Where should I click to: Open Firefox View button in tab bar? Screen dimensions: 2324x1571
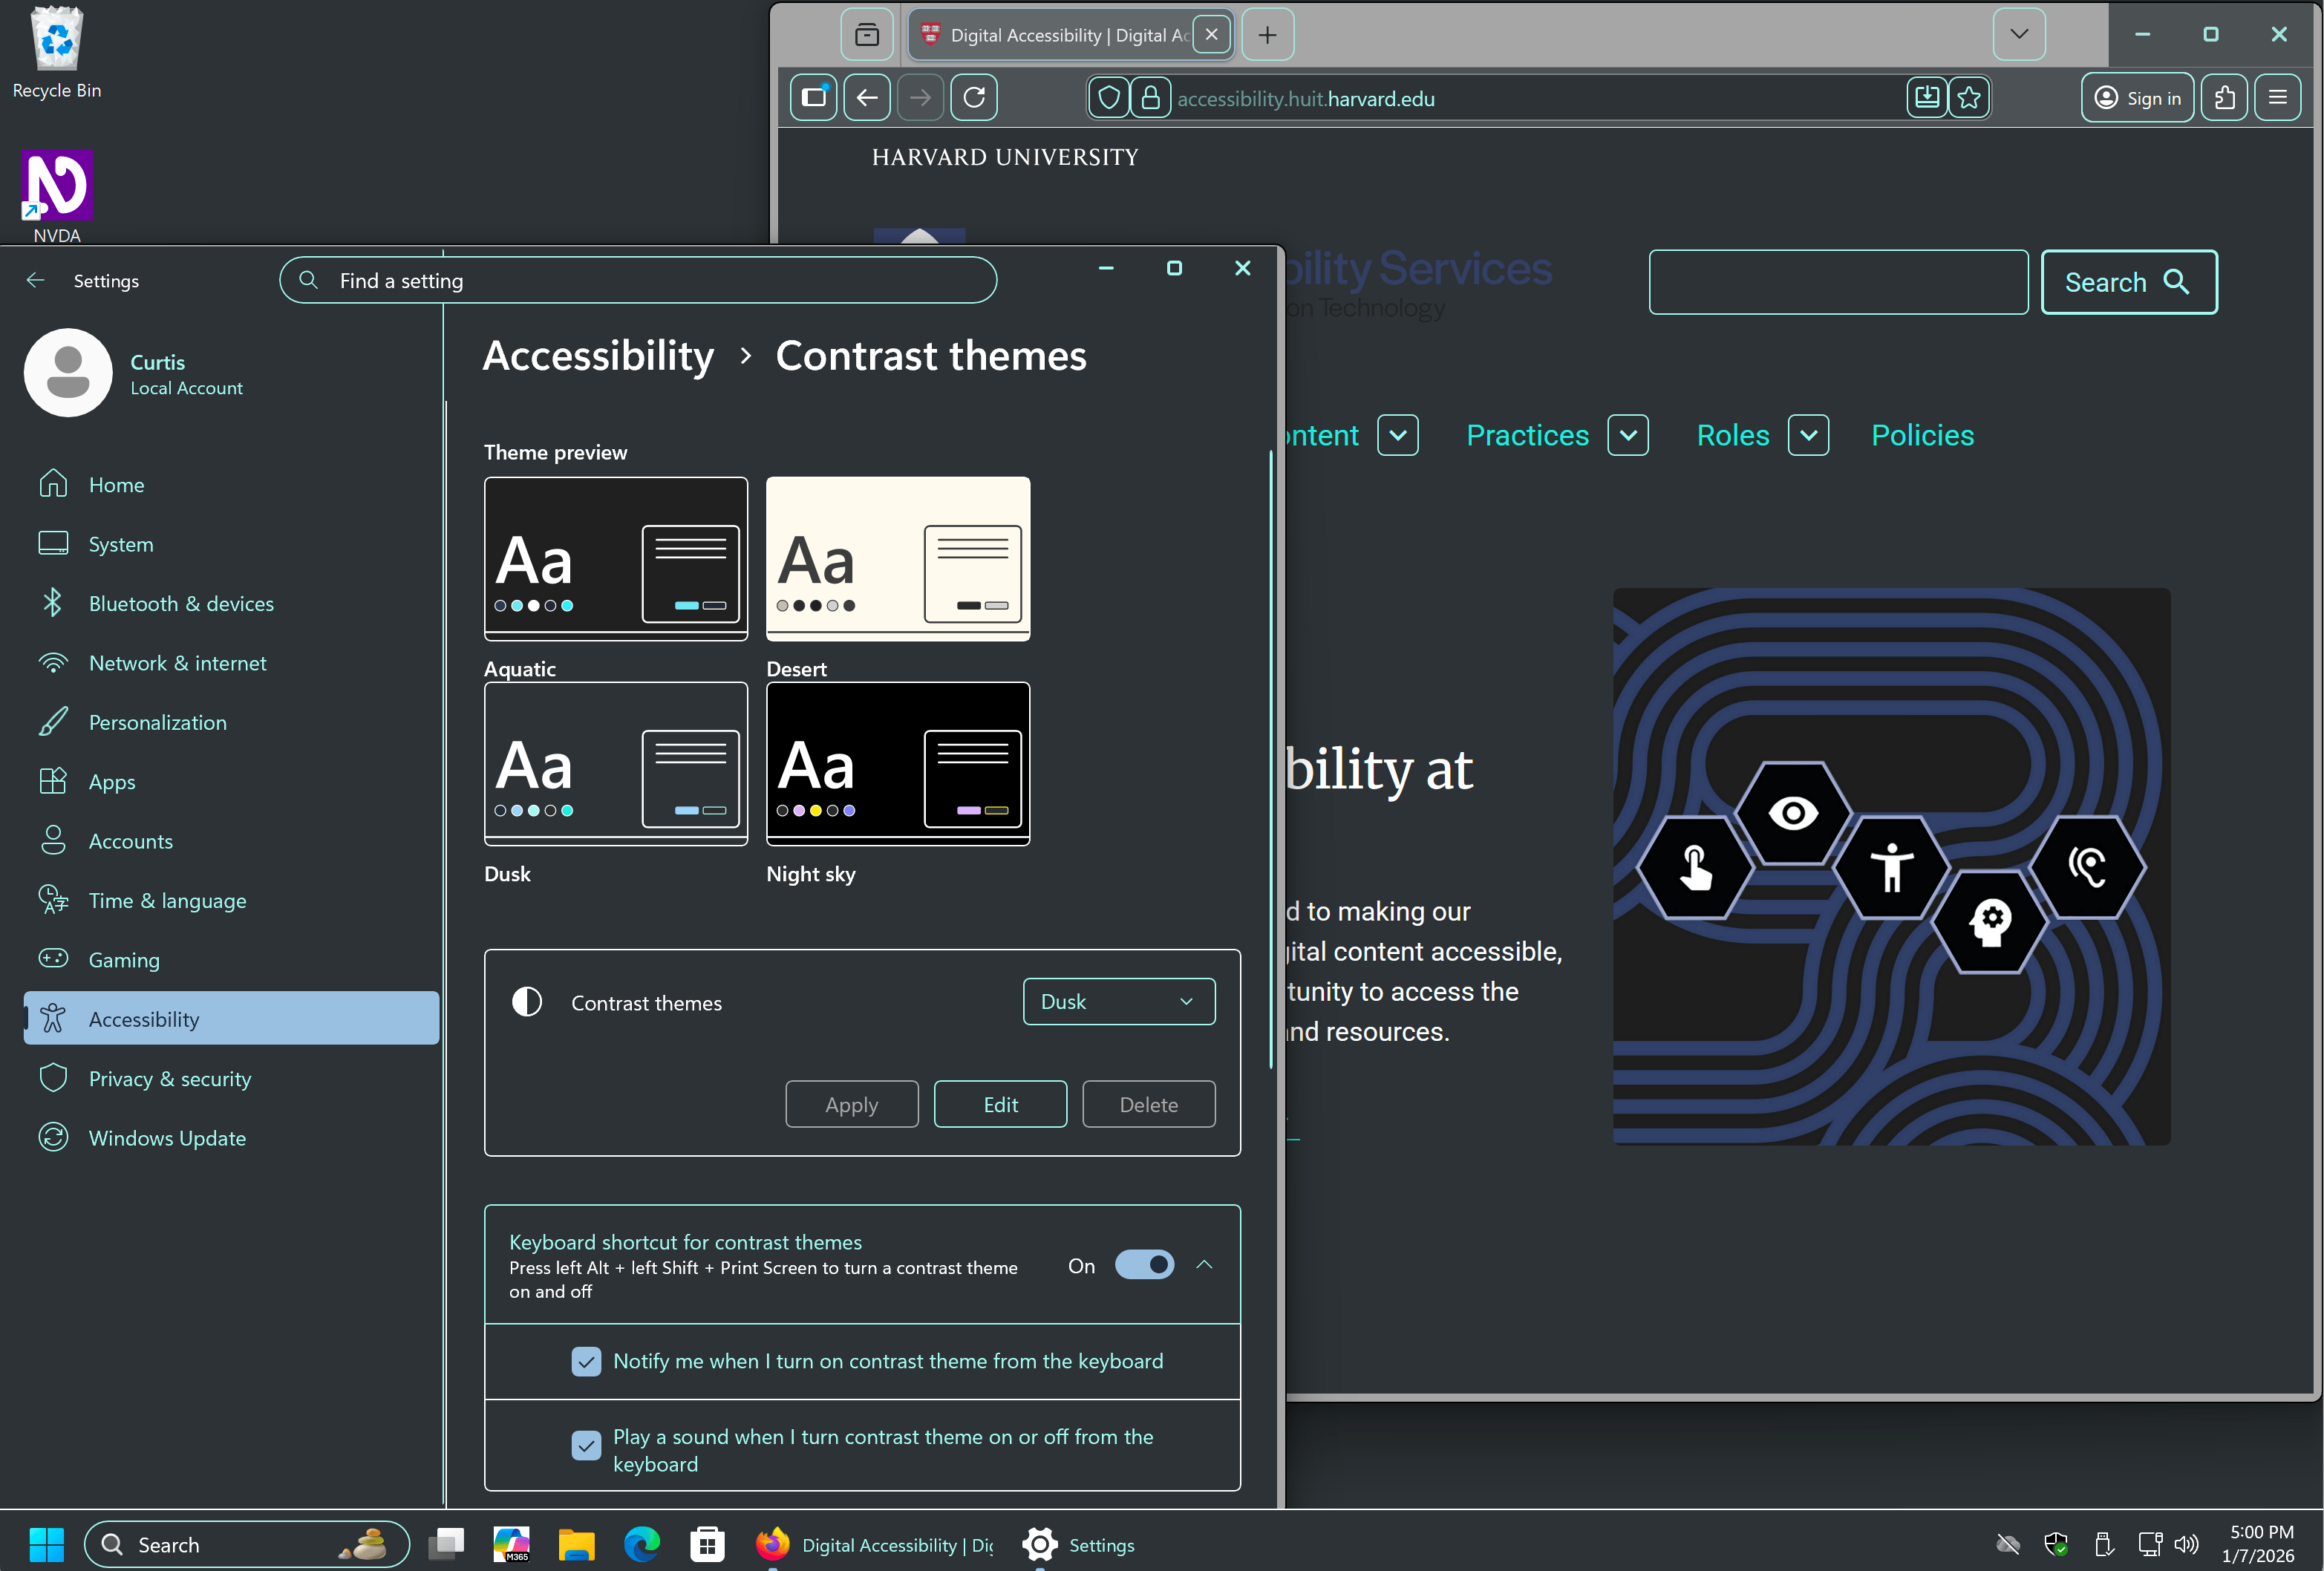867,35
